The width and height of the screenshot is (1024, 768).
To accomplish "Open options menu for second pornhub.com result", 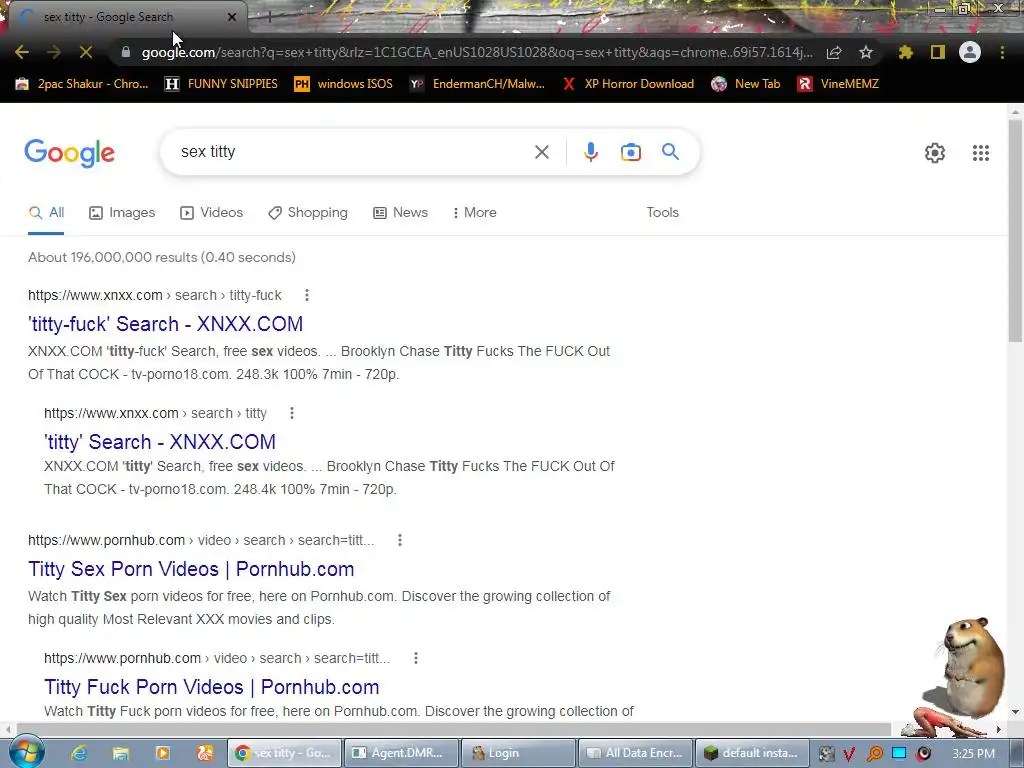I will click(x=415, y=658).
